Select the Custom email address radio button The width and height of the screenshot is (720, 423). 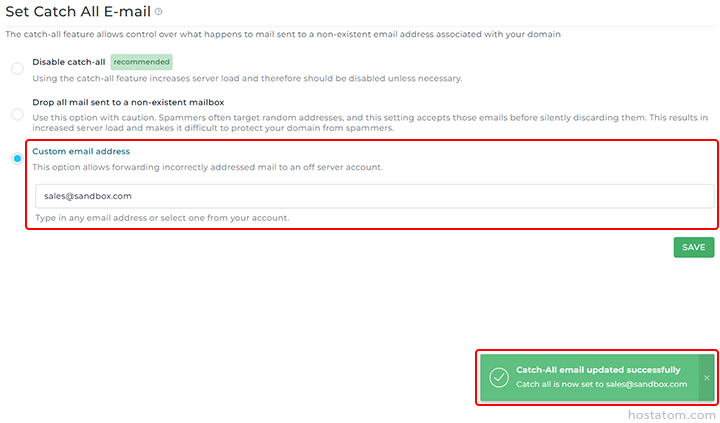click(x=17, y=159)
